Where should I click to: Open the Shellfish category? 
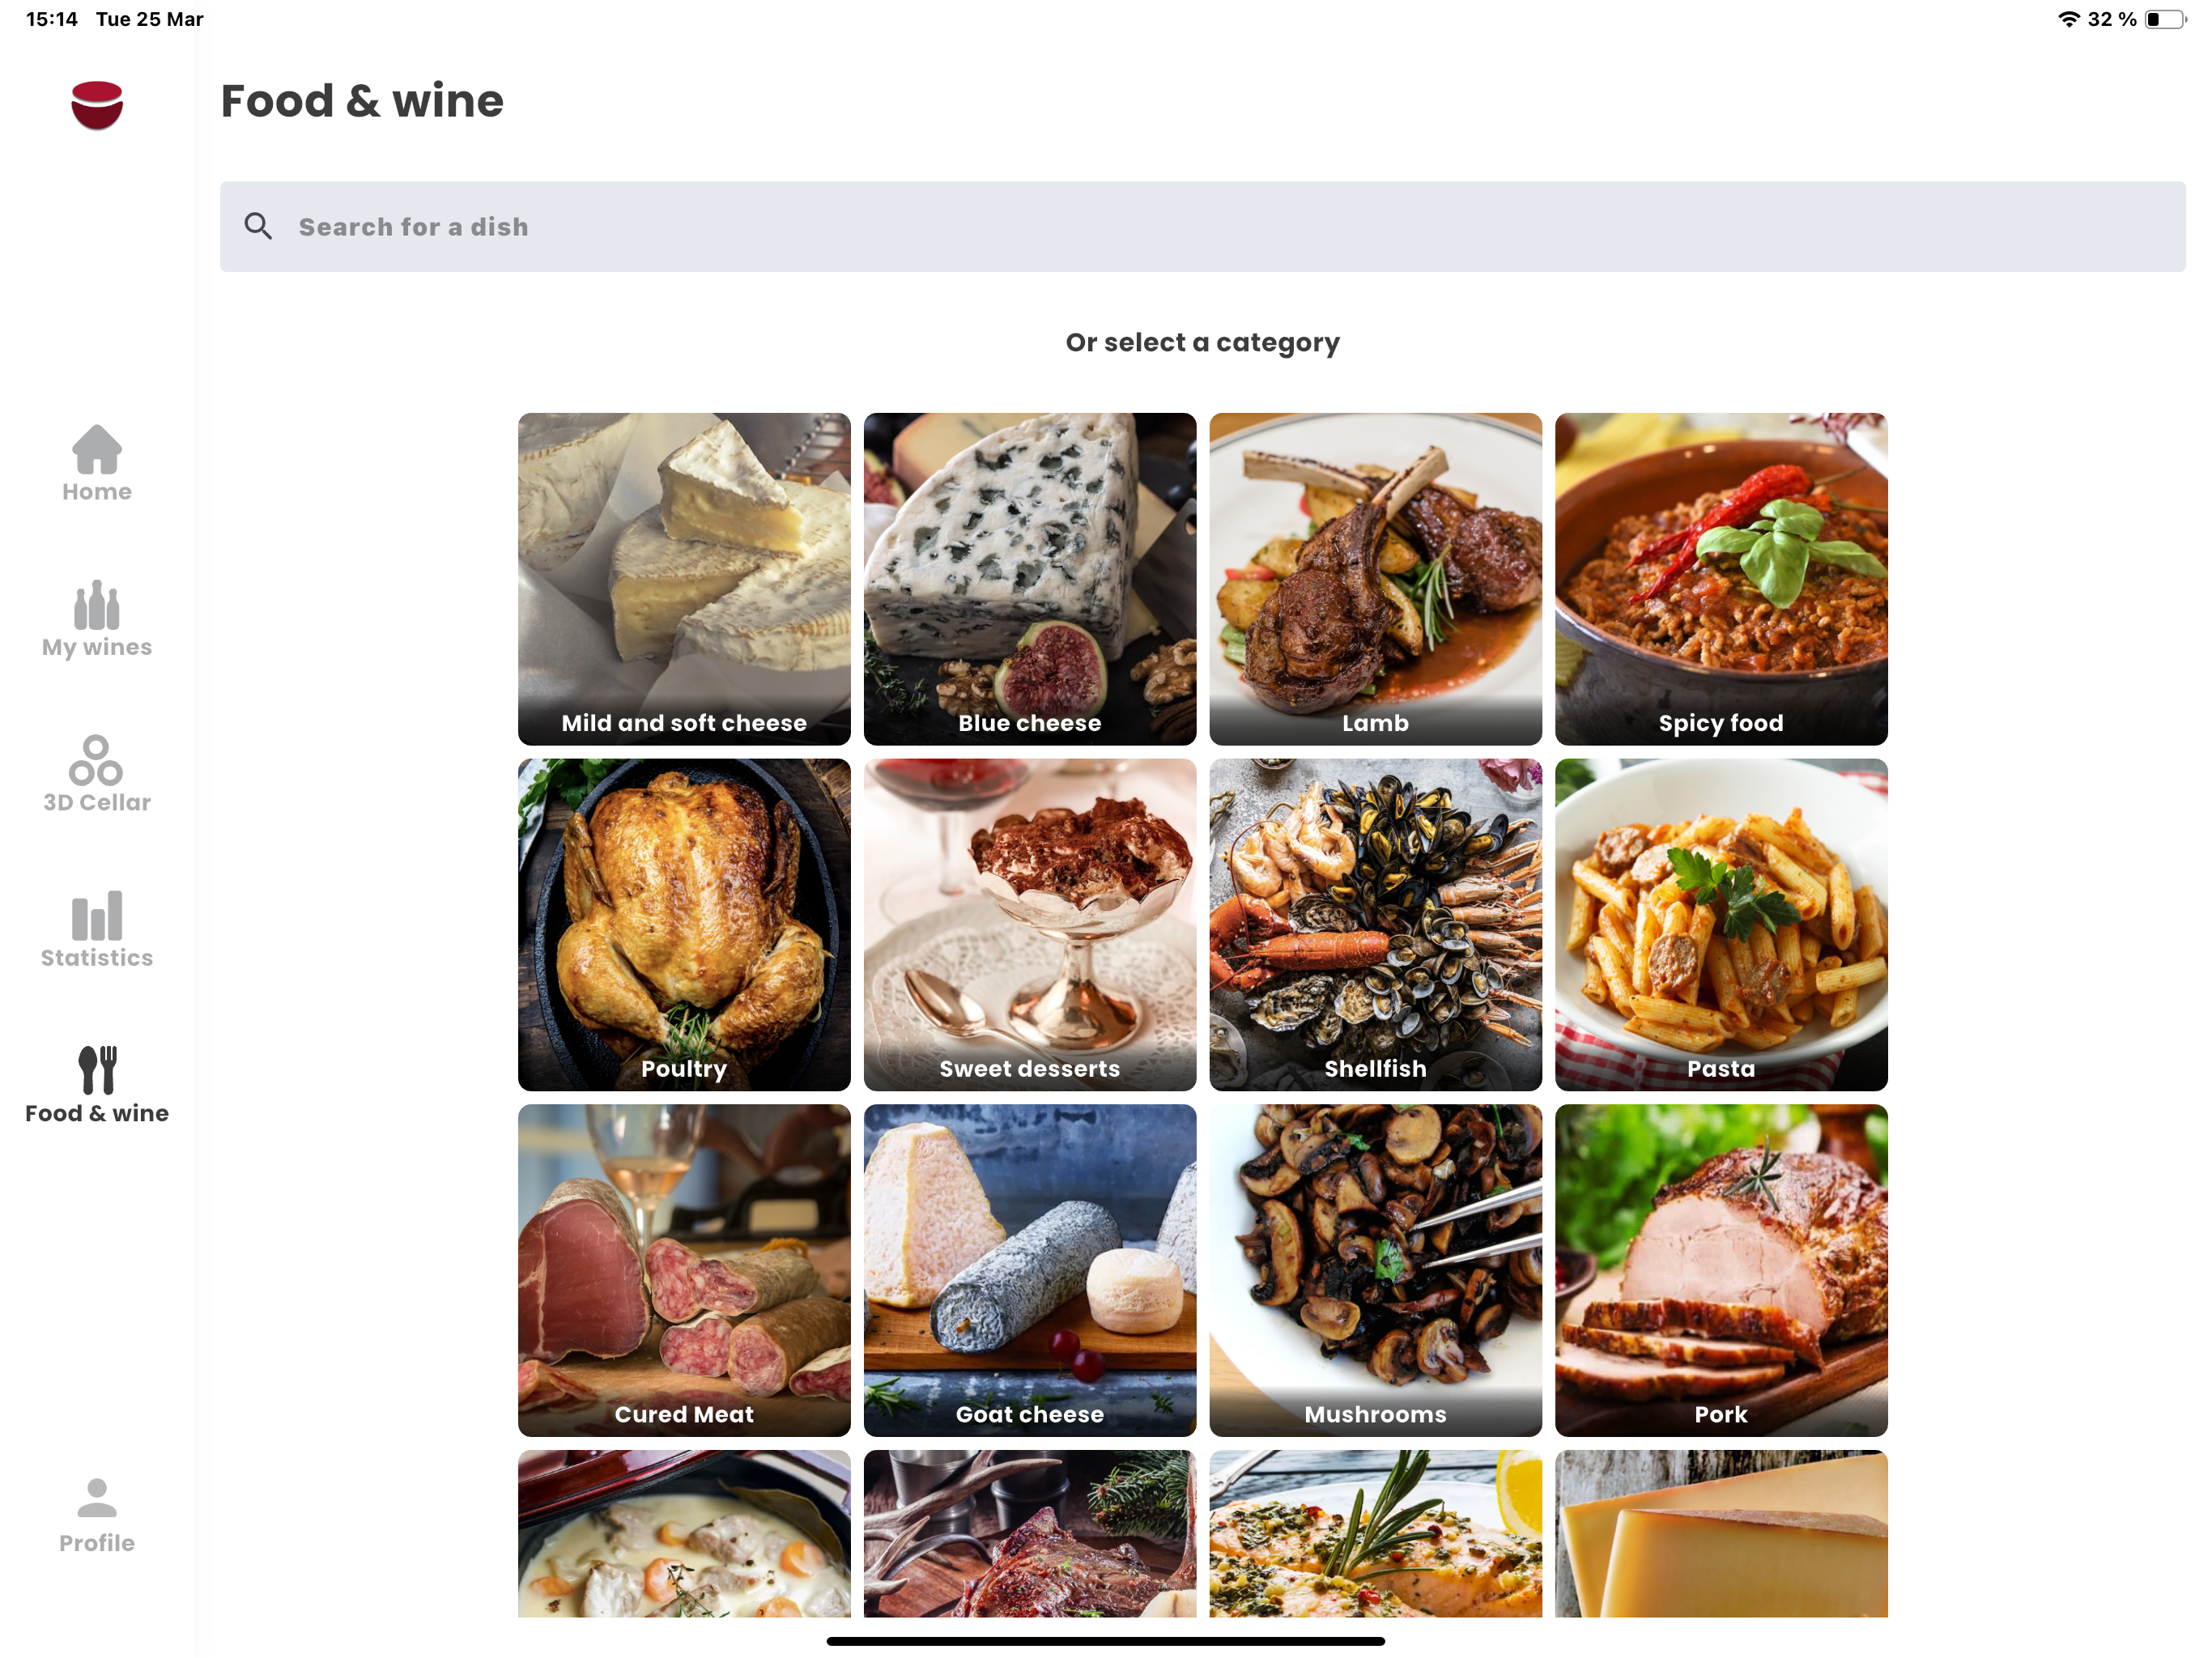point(1375,925)
